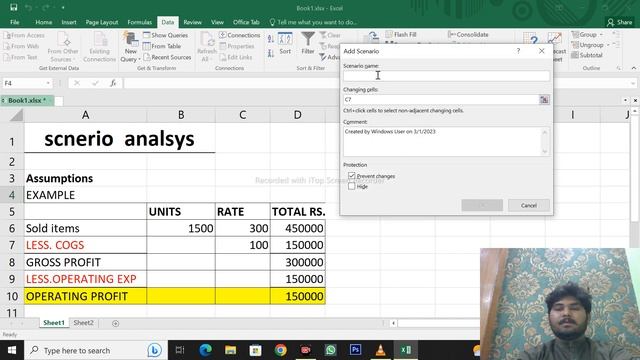This screenshot has height=360, width=640.
Task: Select the OPERATING PROFIT cell
Action: (85, 296)
